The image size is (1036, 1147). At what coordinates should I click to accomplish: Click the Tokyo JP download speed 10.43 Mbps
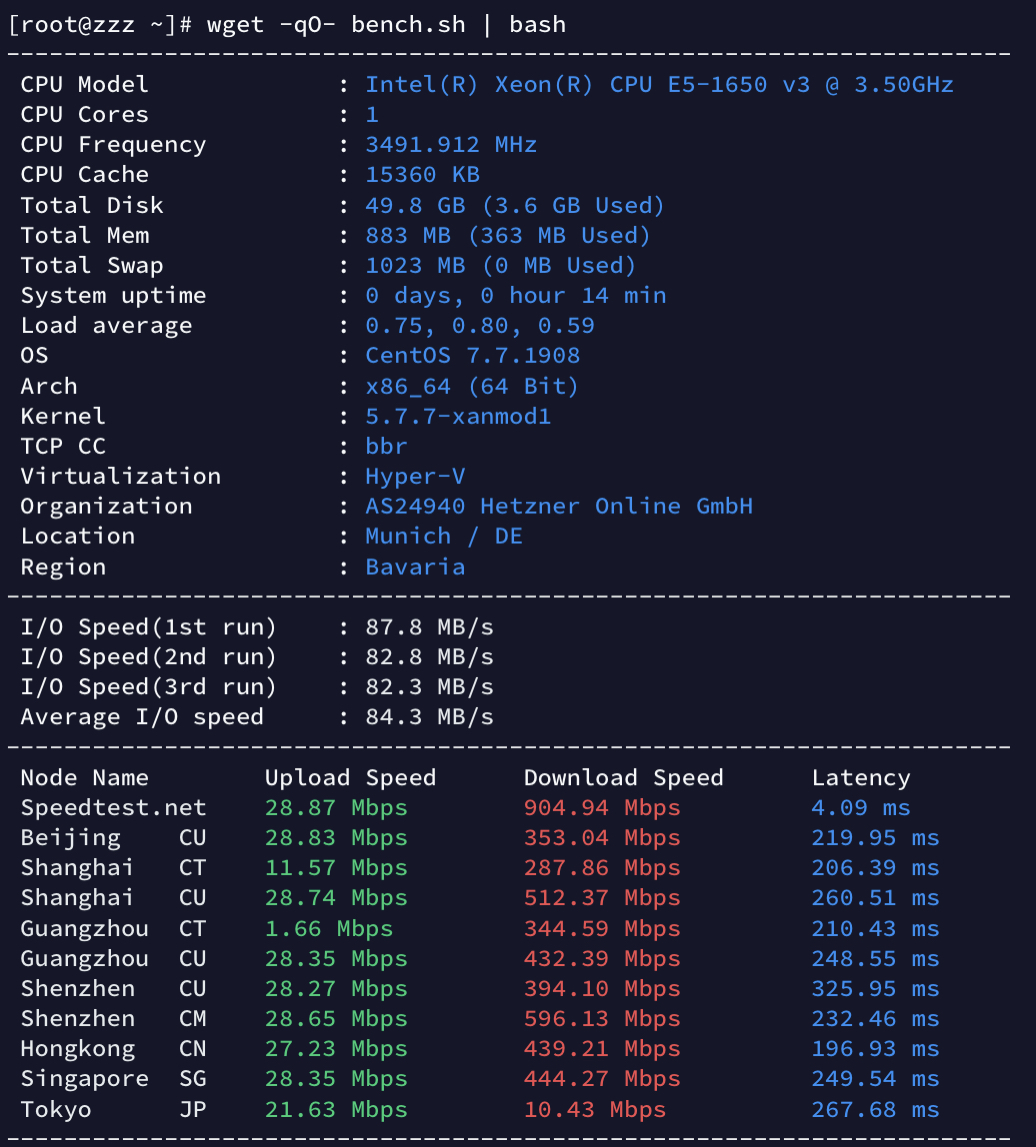[x=595, y=1110]
